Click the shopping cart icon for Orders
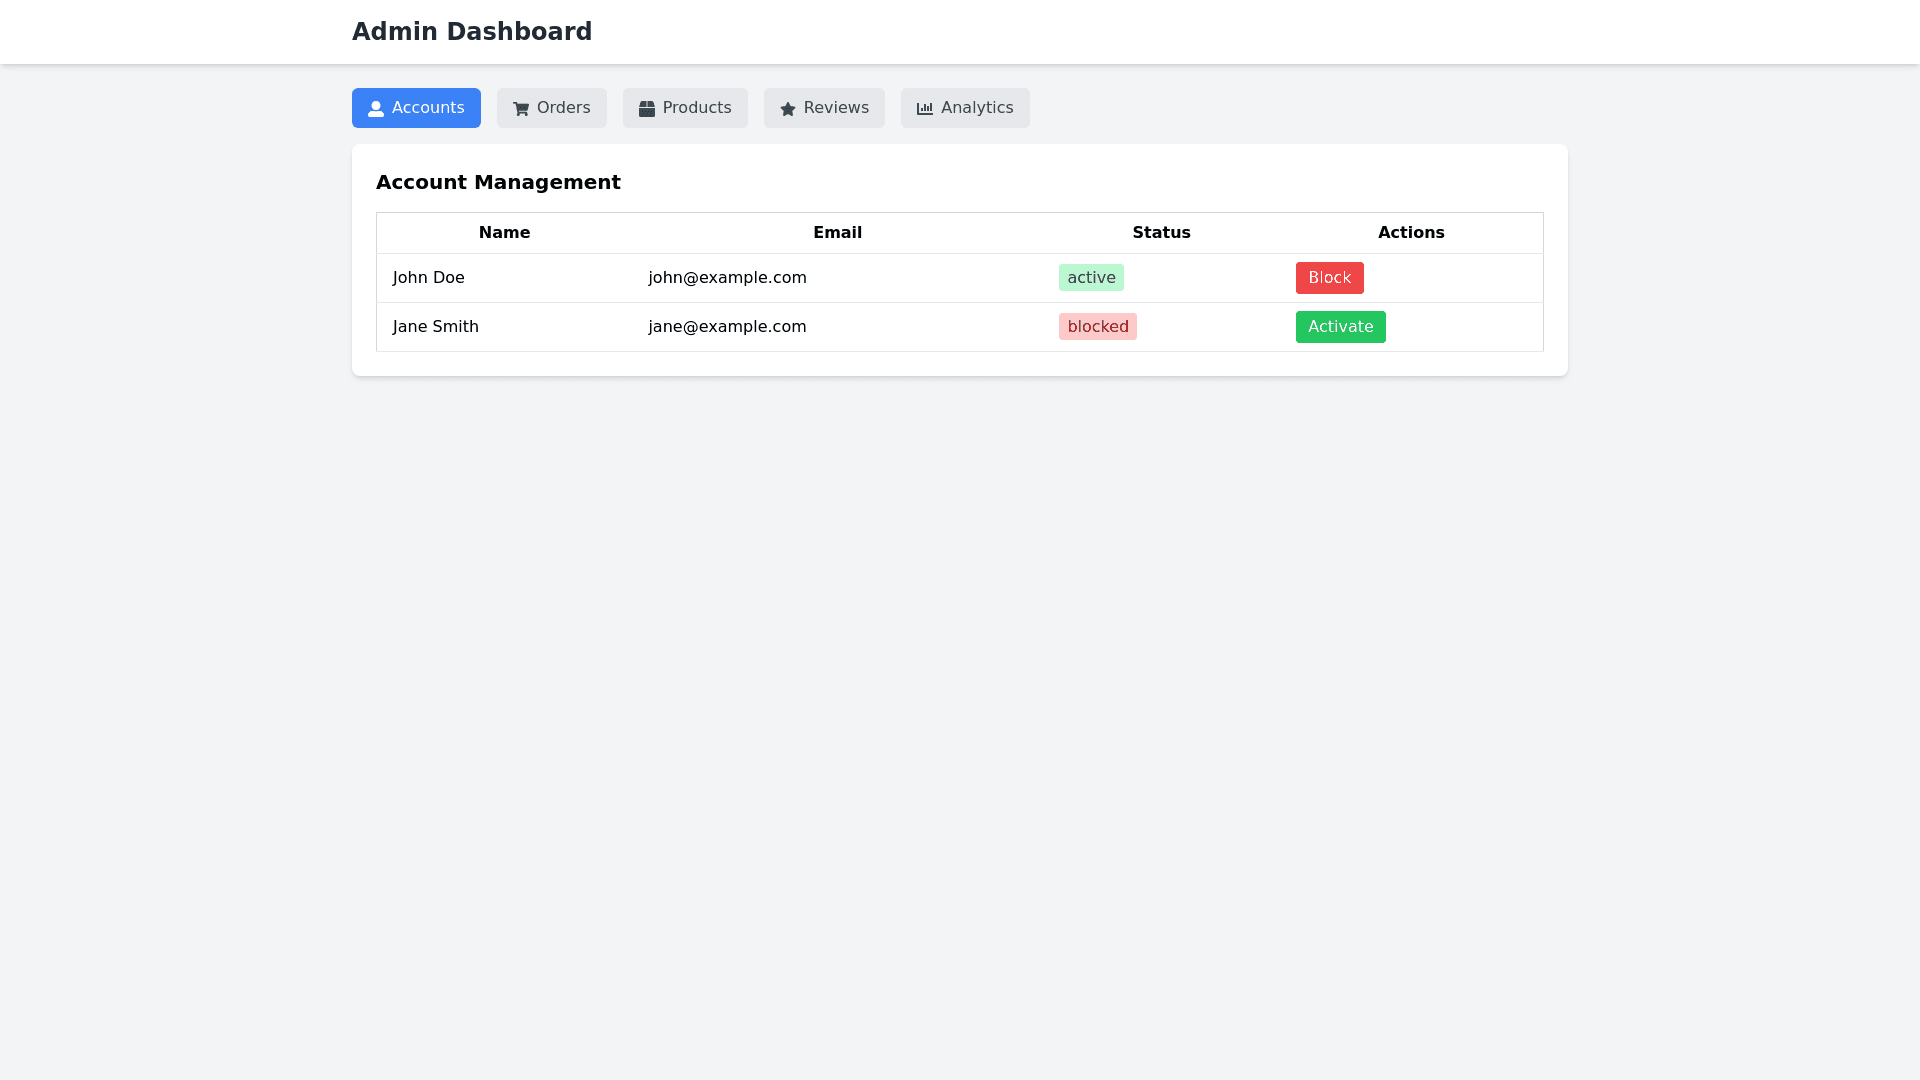Screen dimensions: 1920x1080 pyautogui.click(x=521, y=109)
